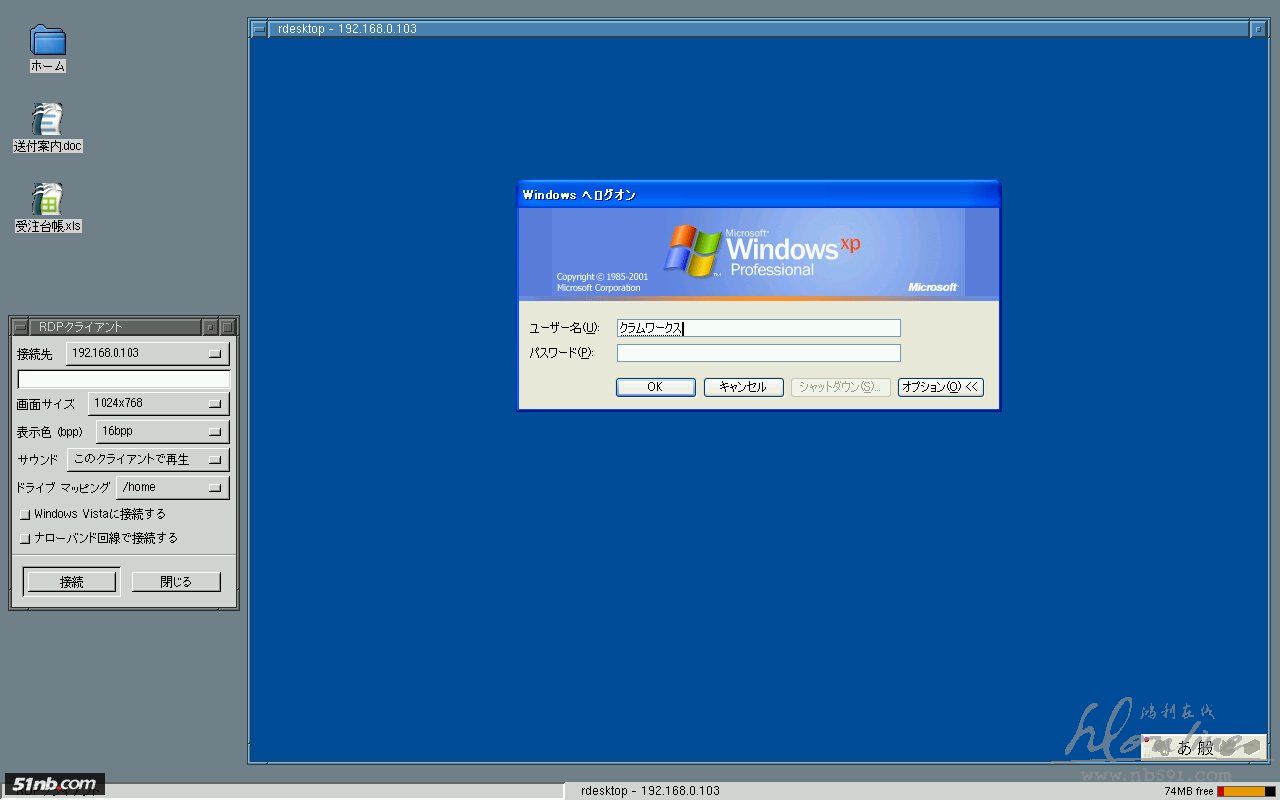Select the rdesktop entry in the bottom taskbar
The image size is (1280, 800).
pos(650,791)
